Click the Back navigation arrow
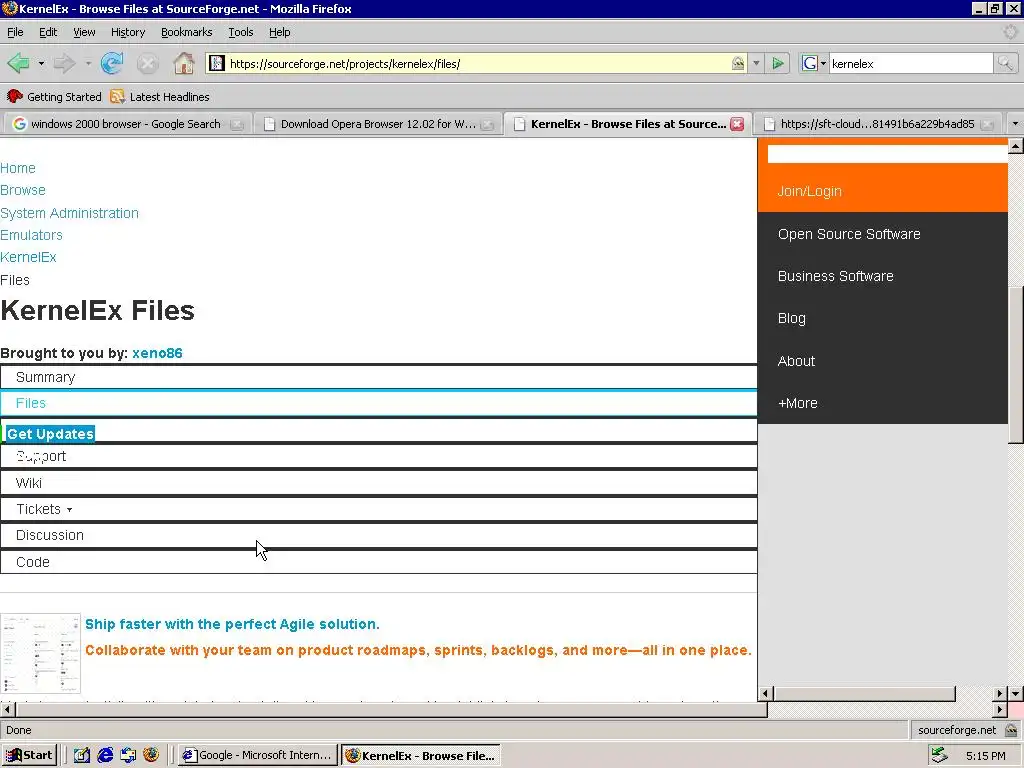This screenshot has height=768, width=1024. 18,63
